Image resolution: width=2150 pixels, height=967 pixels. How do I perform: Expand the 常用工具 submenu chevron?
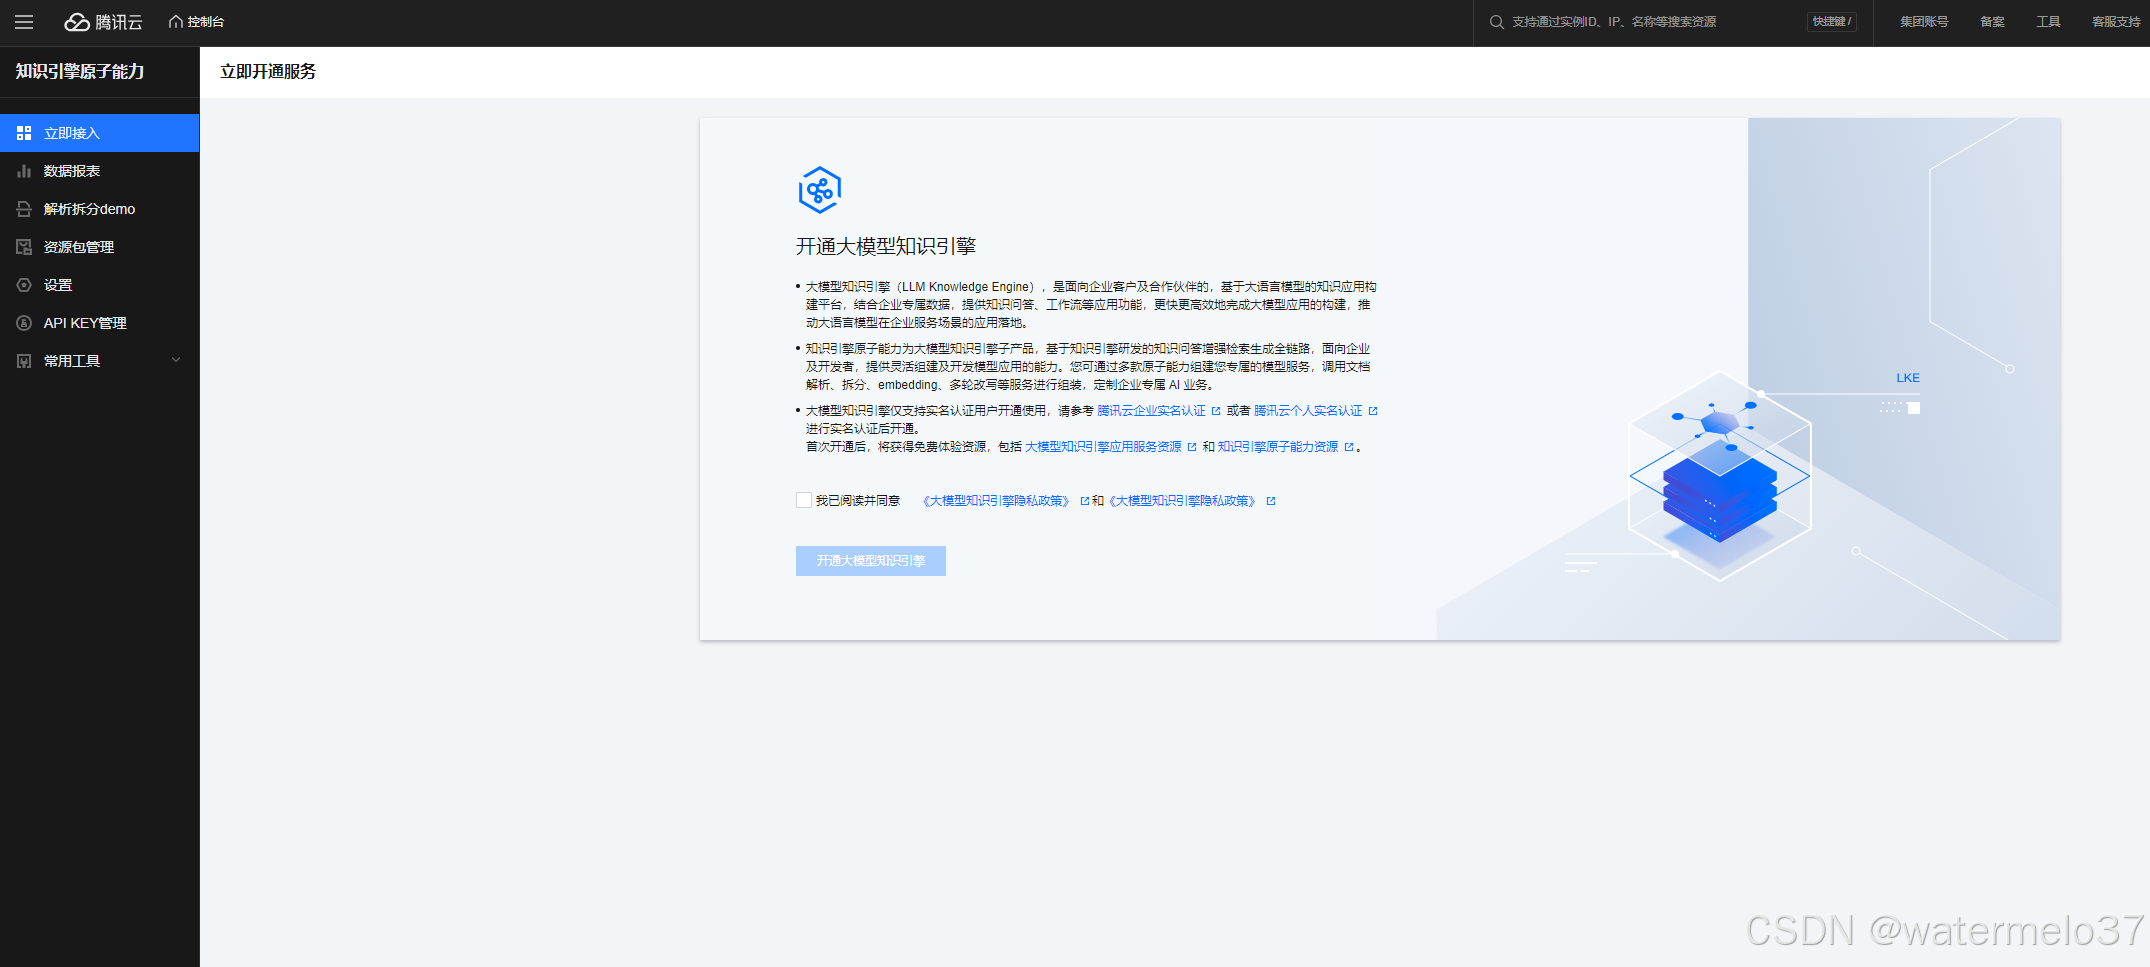[176, 360]
